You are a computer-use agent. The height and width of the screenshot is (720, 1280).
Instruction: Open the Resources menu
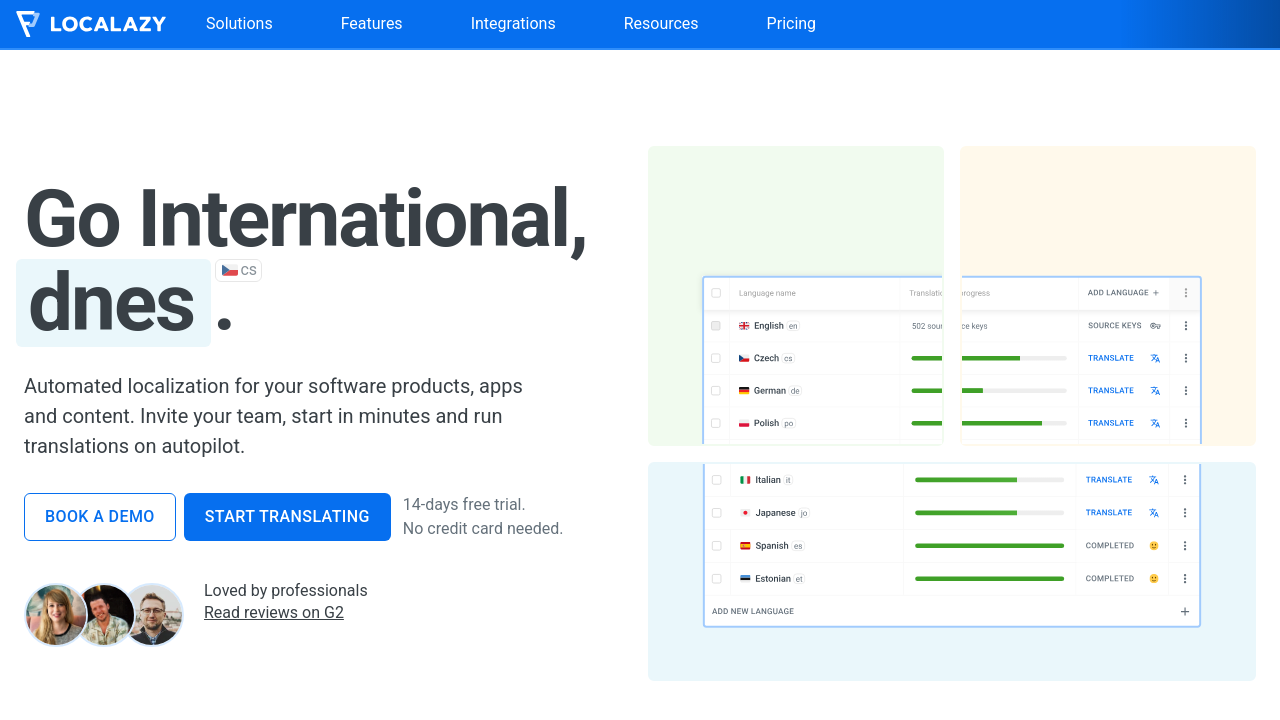661,24
